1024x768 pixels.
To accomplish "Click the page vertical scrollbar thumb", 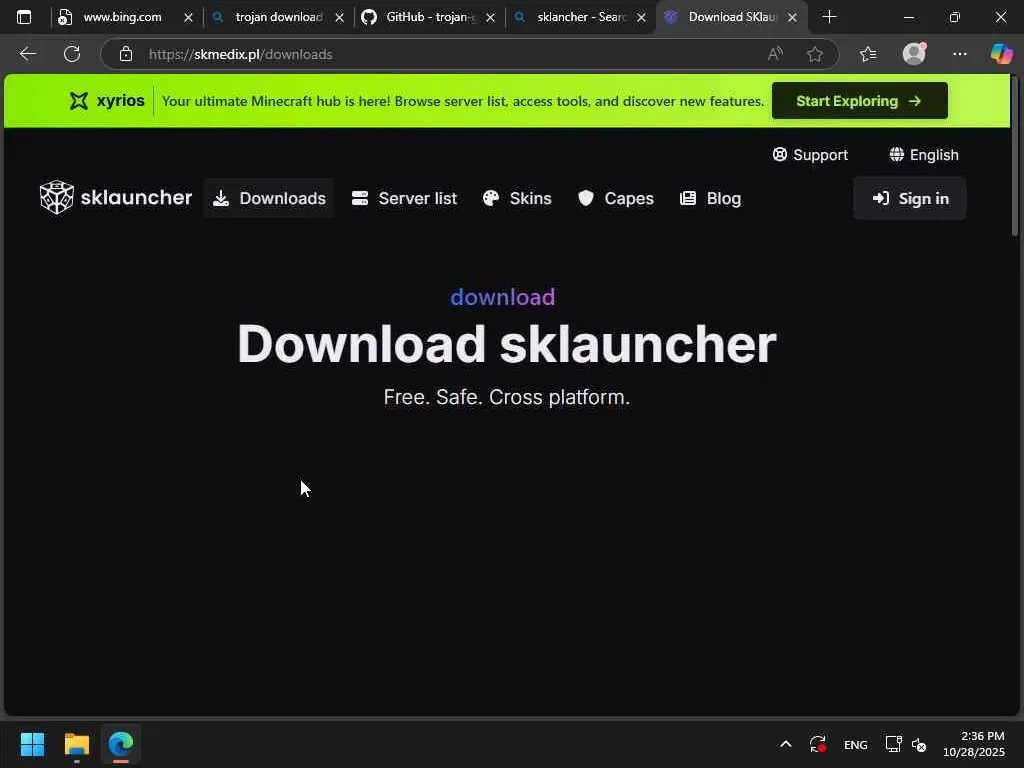I will [1015, 155].
